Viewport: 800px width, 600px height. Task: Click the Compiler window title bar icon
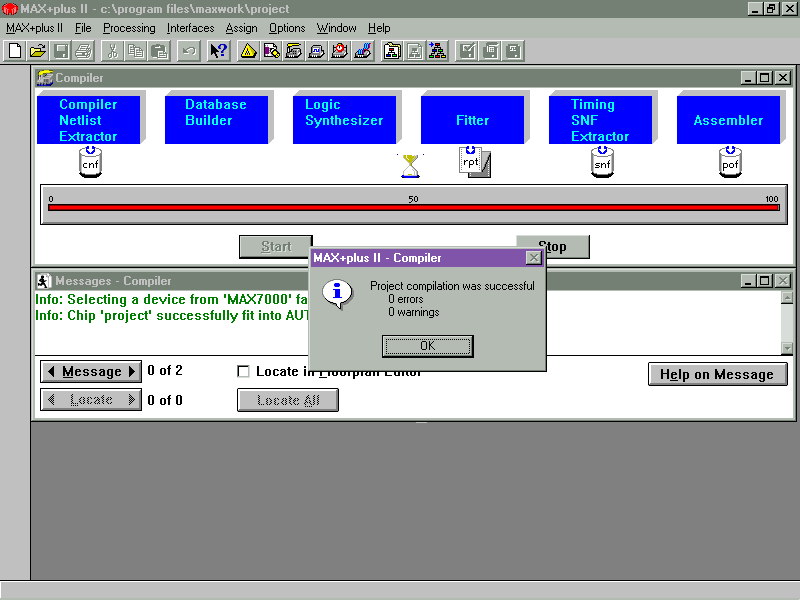tap(45, 78)
